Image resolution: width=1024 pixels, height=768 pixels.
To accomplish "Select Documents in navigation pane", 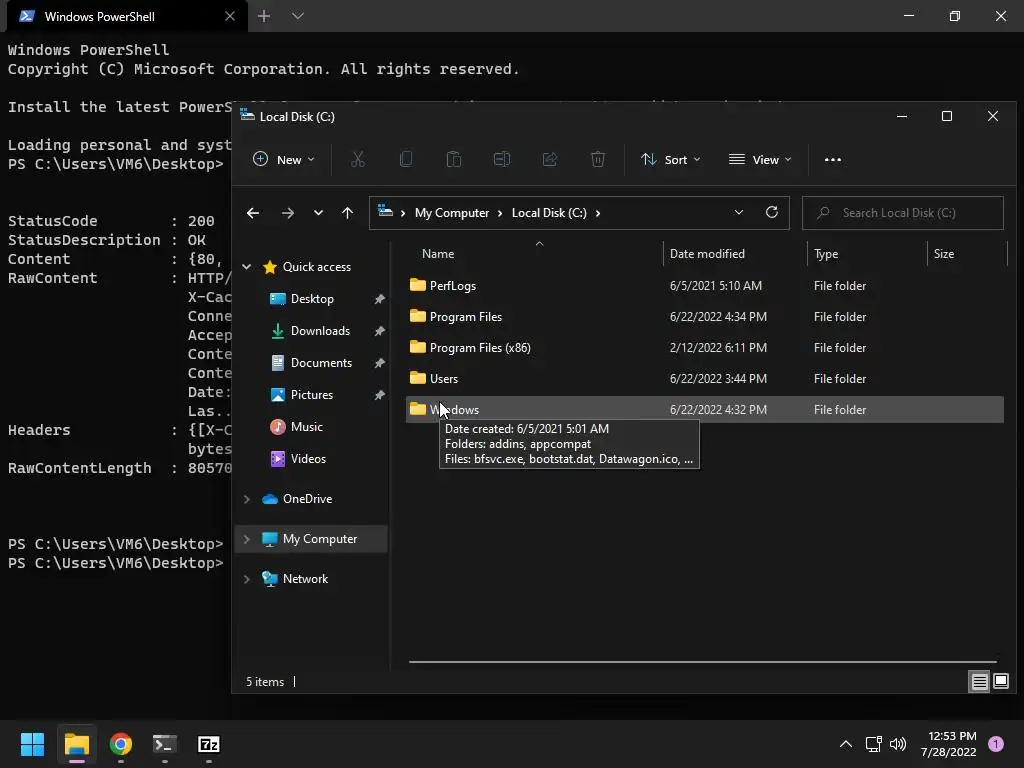I will point(321,363).
